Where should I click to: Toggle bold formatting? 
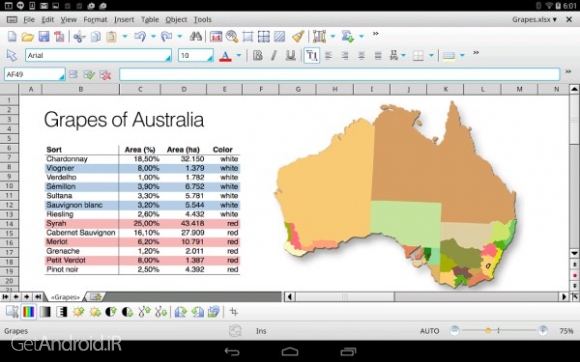[257, 55]
